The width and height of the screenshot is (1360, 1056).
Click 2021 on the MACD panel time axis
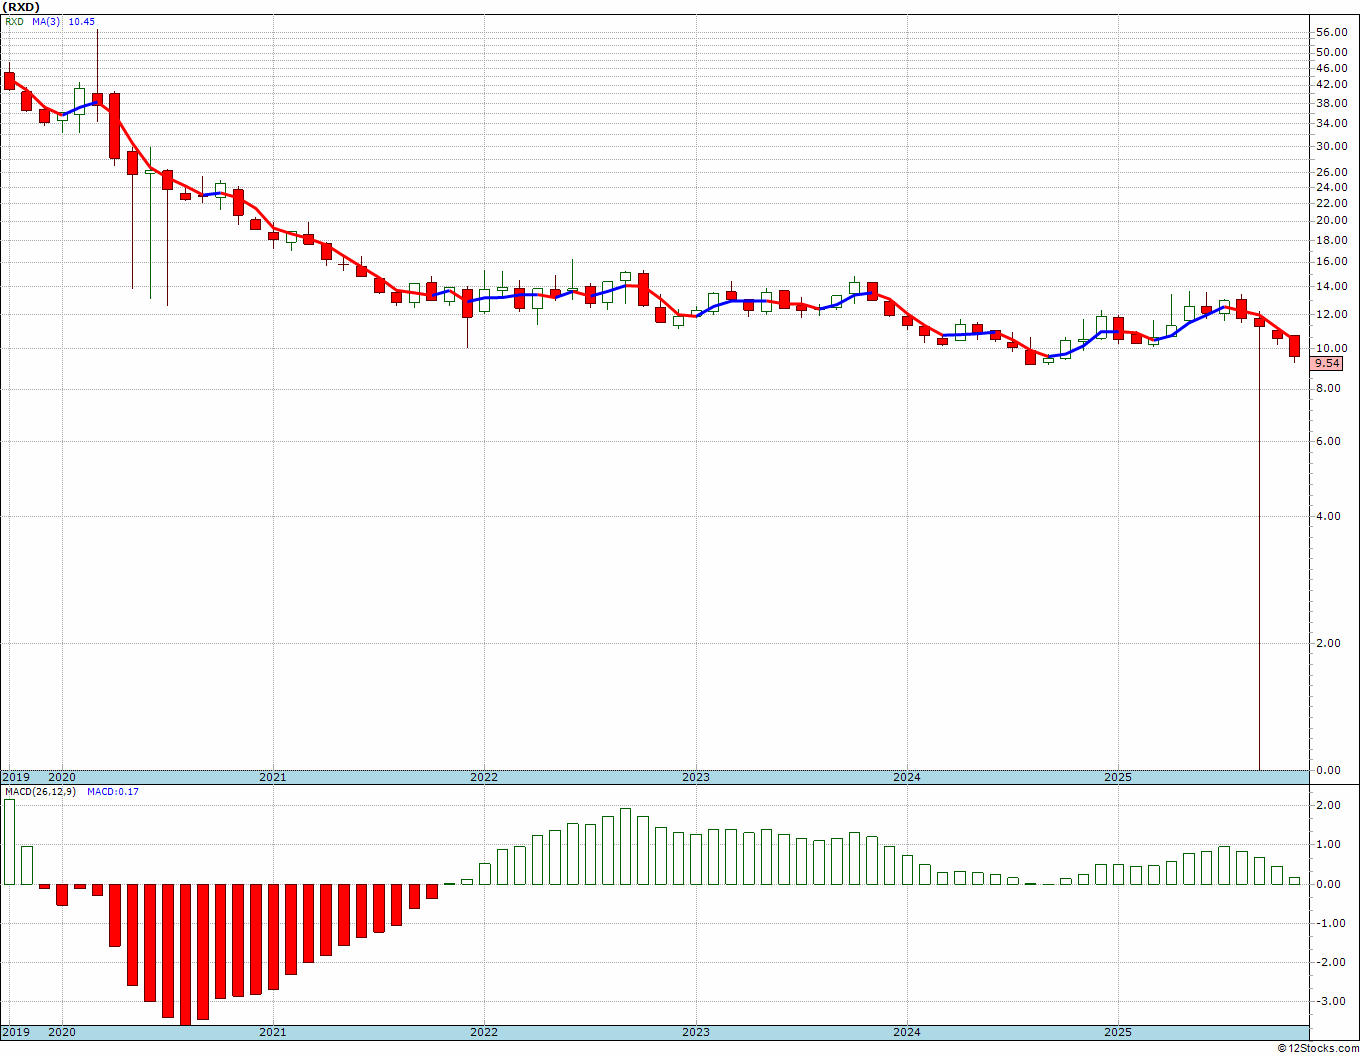click(x=273, y=1032)
